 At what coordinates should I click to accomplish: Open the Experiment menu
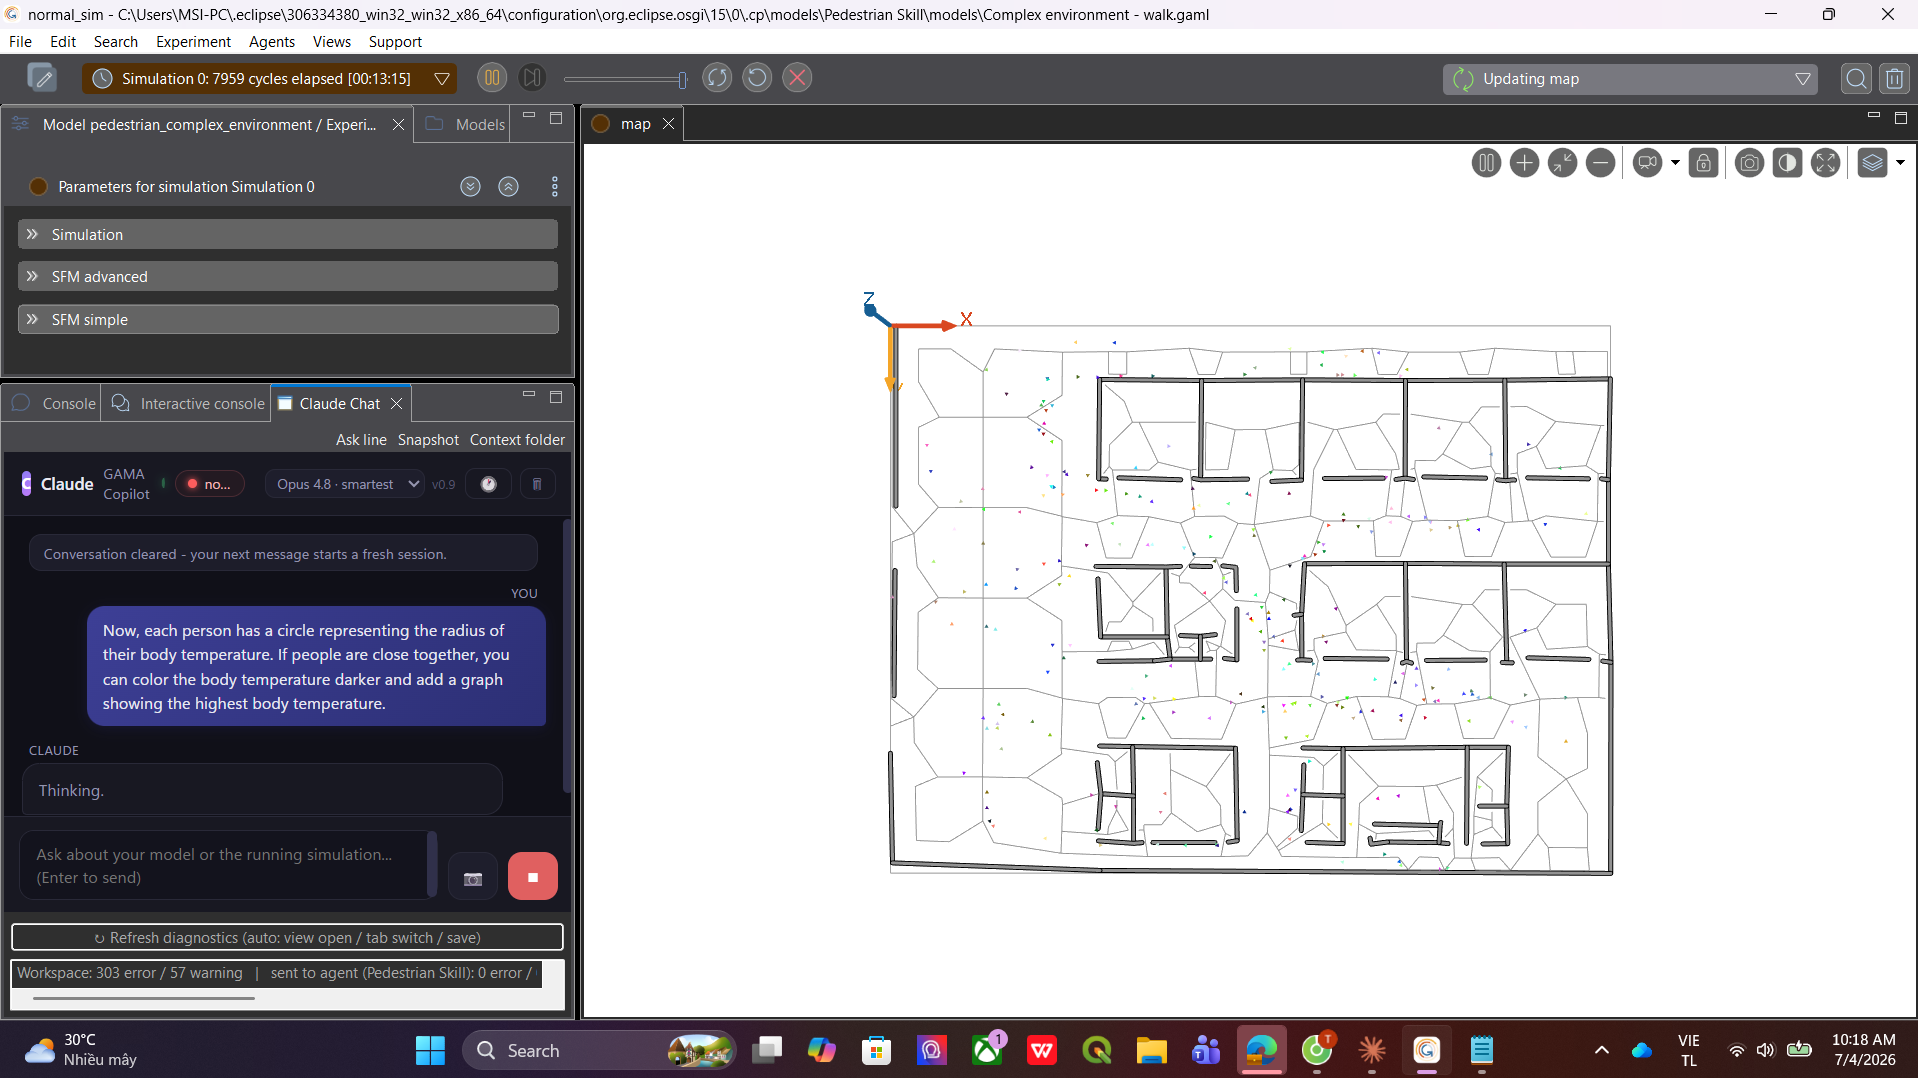193,41
